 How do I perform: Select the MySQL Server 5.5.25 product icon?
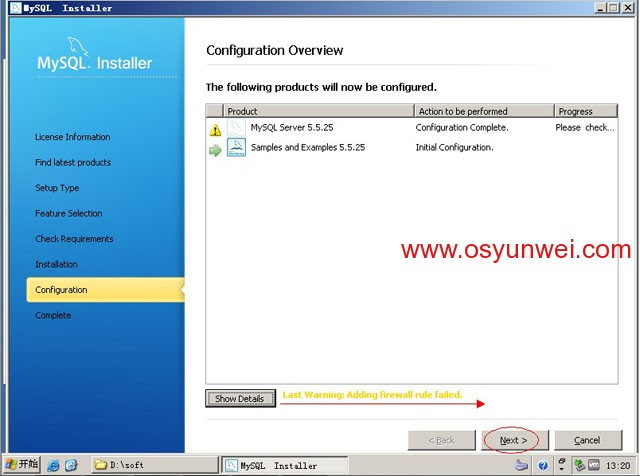[x=236, y=128]
